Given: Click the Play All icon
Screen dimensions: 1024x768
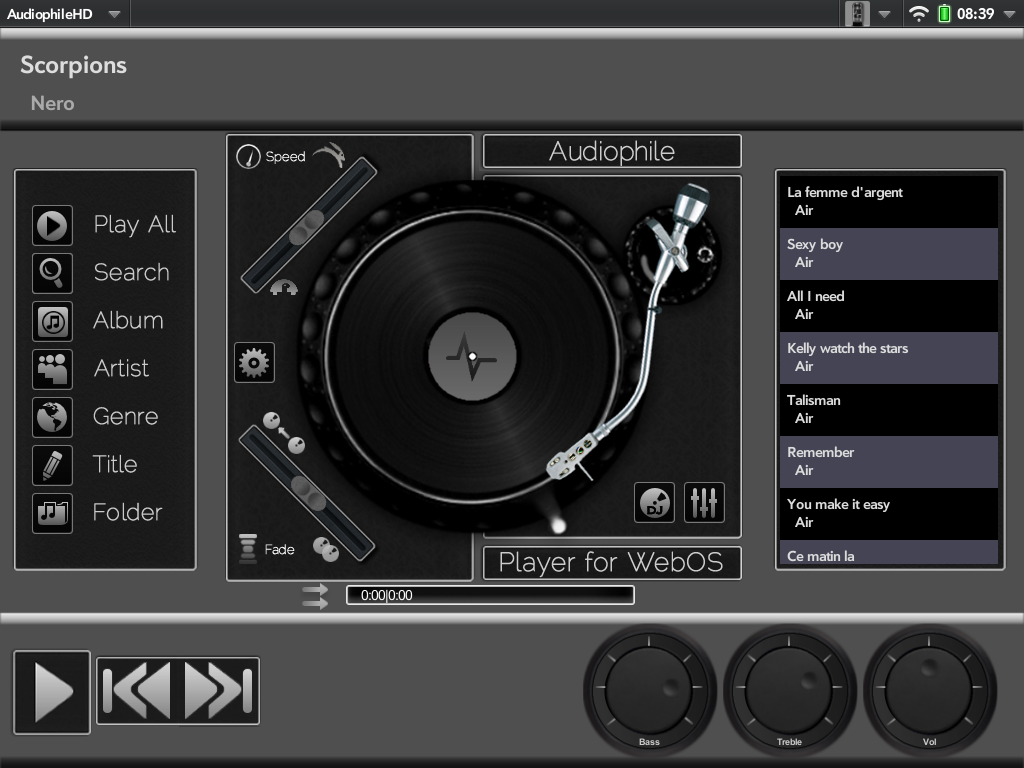Looking at the screenshot, I should click(x=52, y=225).
